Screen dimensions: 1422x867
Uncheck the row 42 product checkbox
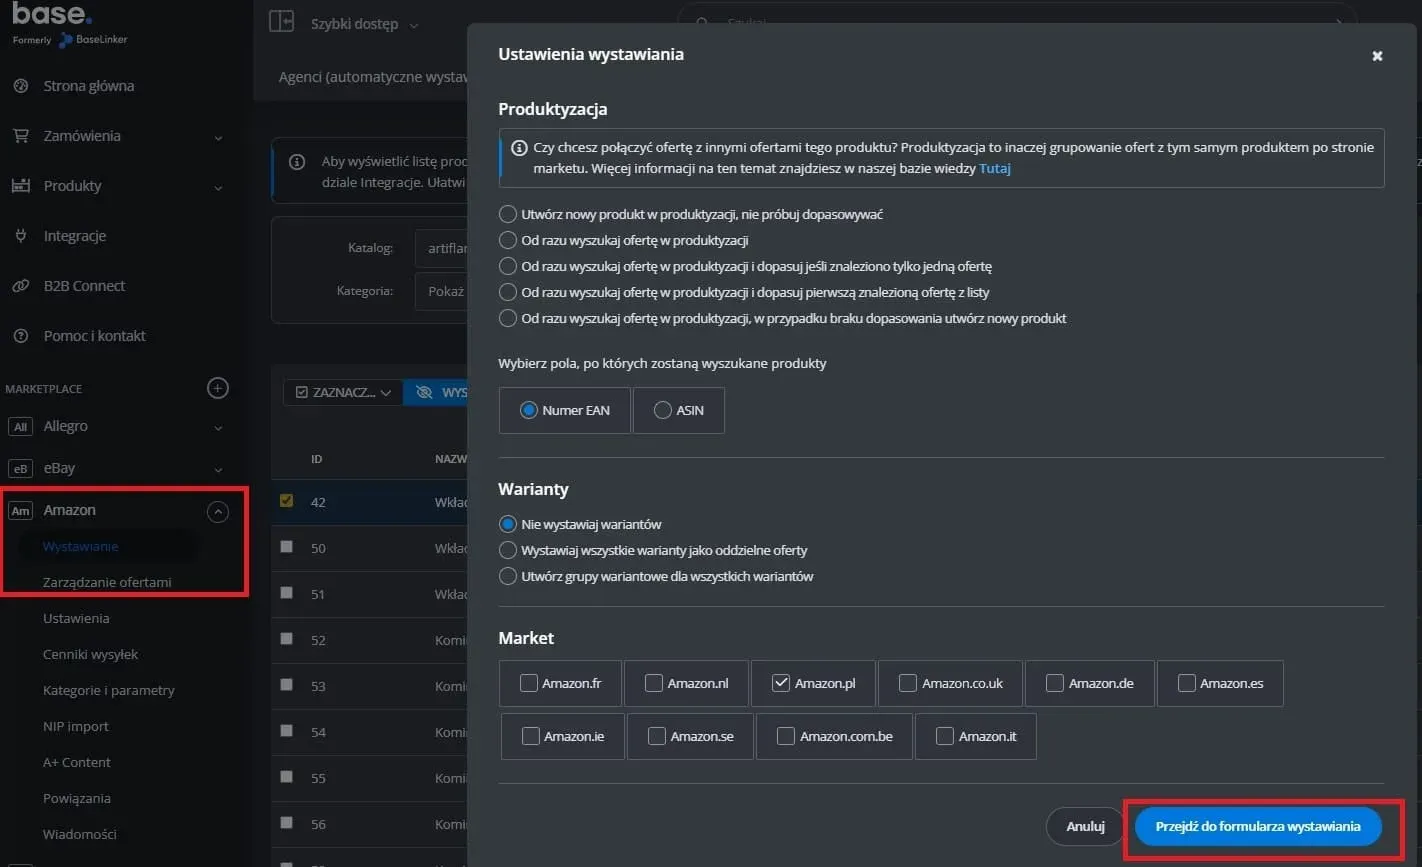click(x=287, y=501)
